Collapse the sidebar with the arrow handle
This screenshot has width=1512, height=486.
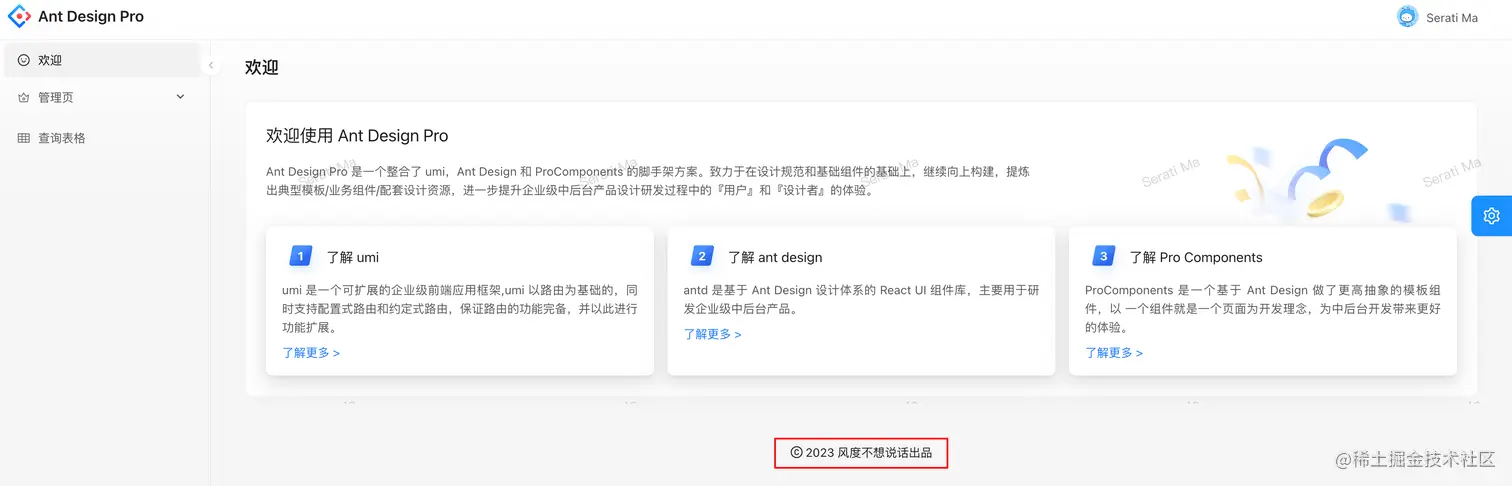point(211,65)
